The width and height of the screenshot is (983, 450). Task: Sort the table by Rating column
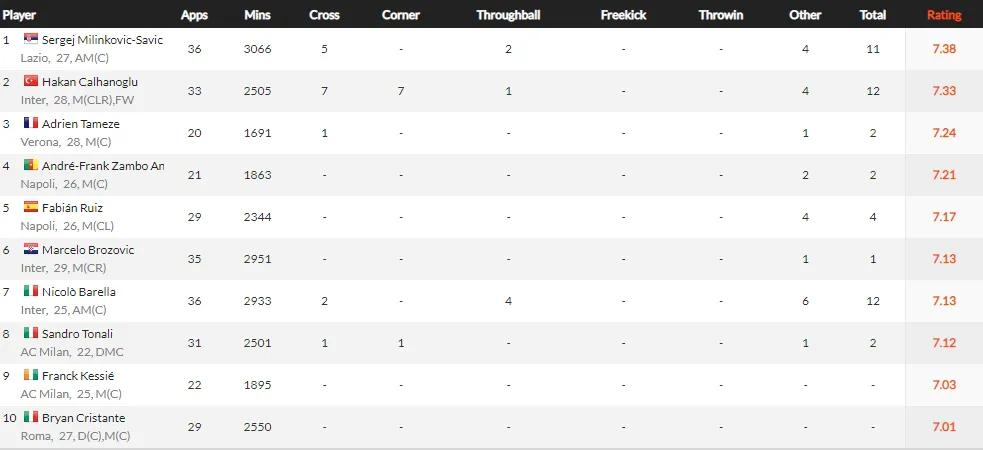944,15
